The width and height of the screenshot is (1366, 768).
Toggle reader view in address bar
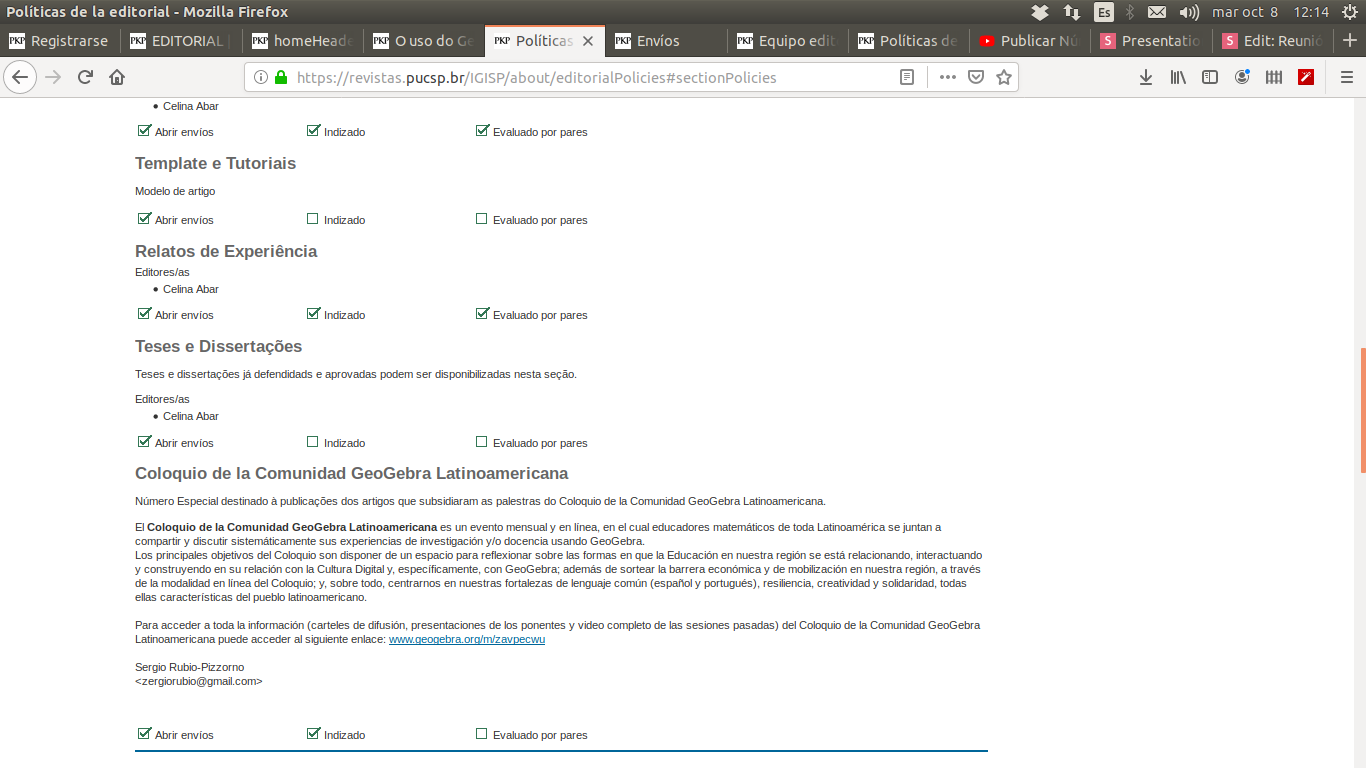tap(907, 77)
